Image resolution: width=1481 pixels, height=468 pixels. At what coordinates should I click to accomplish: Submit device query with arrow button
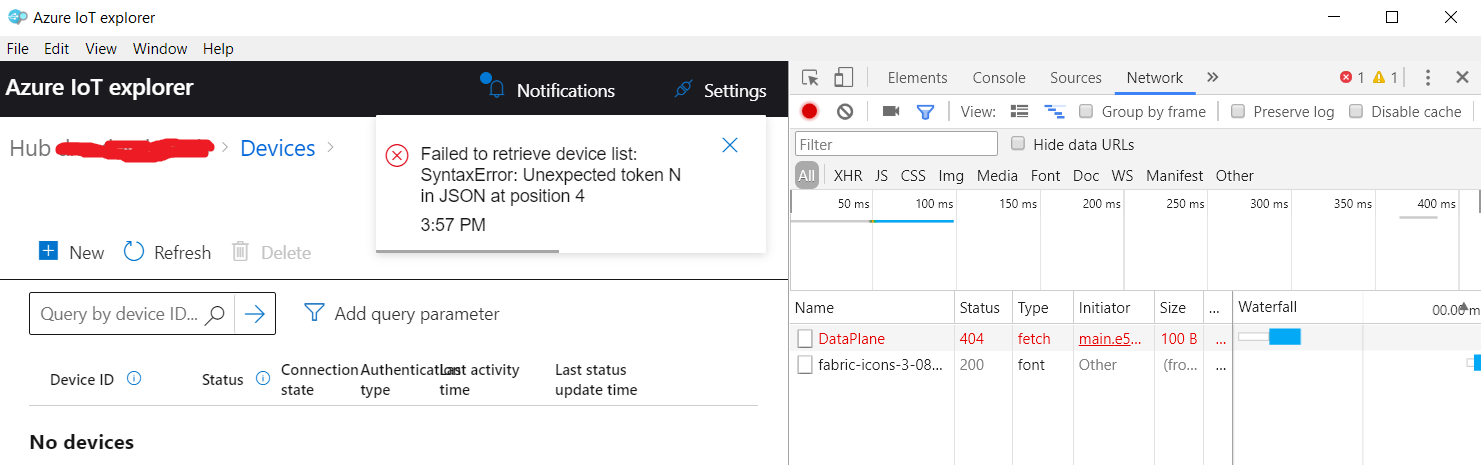[255, 314]
